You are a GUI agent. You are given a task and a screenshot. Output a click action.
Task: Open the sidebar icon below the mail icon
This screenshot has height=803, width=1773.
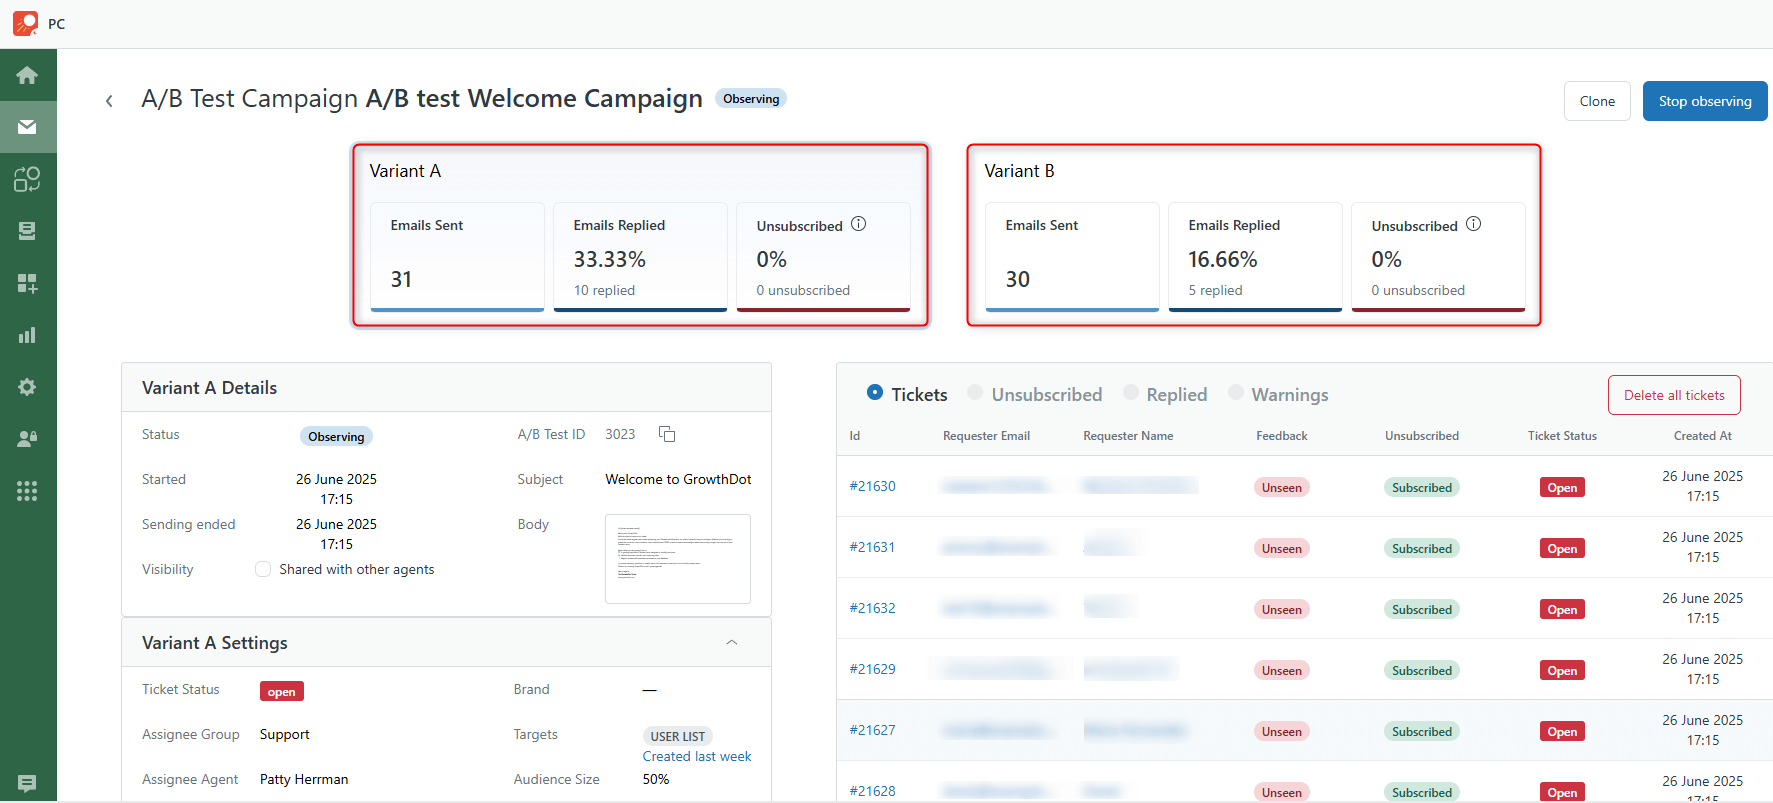(x=27, y=179)
